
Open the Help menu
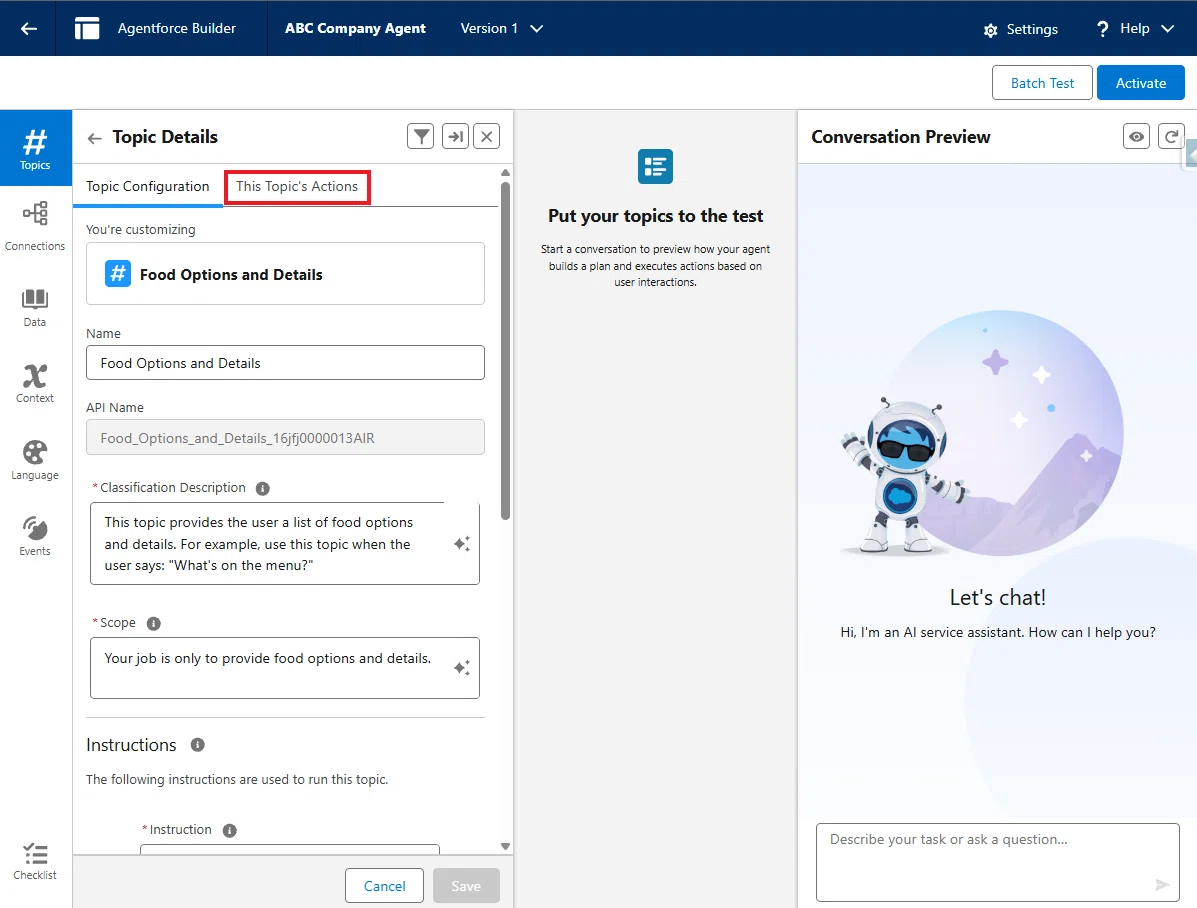coord(1134,28)
